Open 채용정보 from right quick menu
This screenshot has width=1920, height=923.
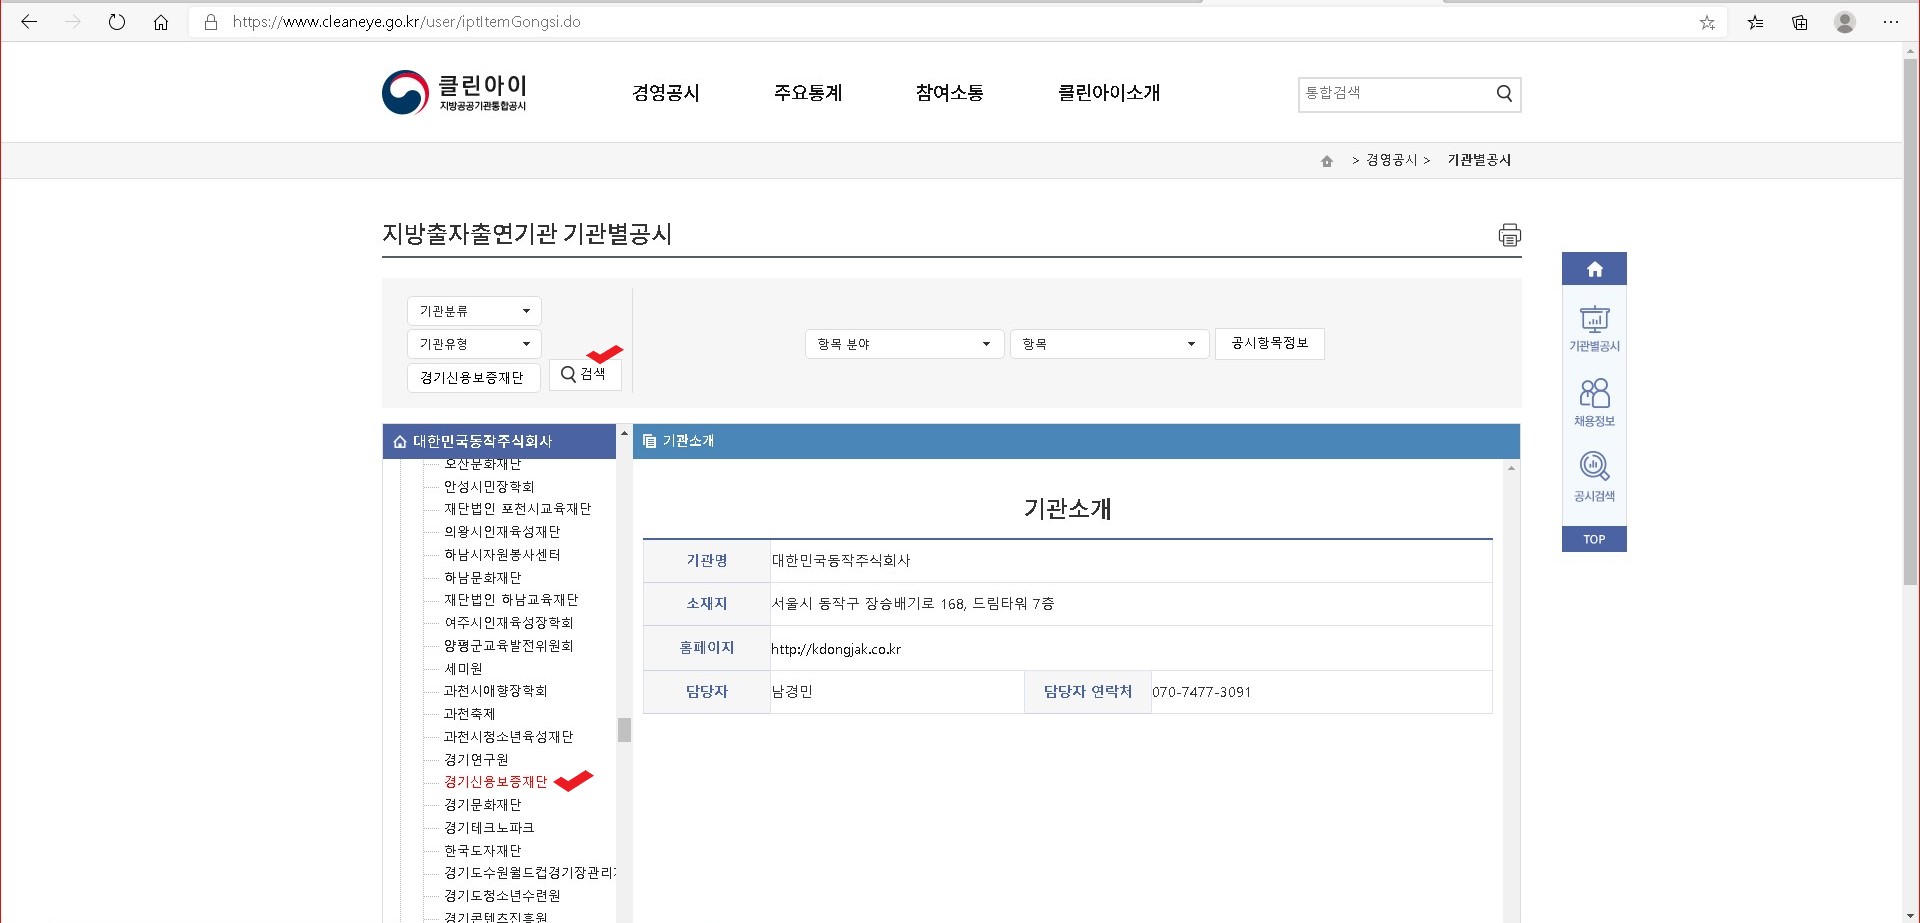coord(1594,402)
